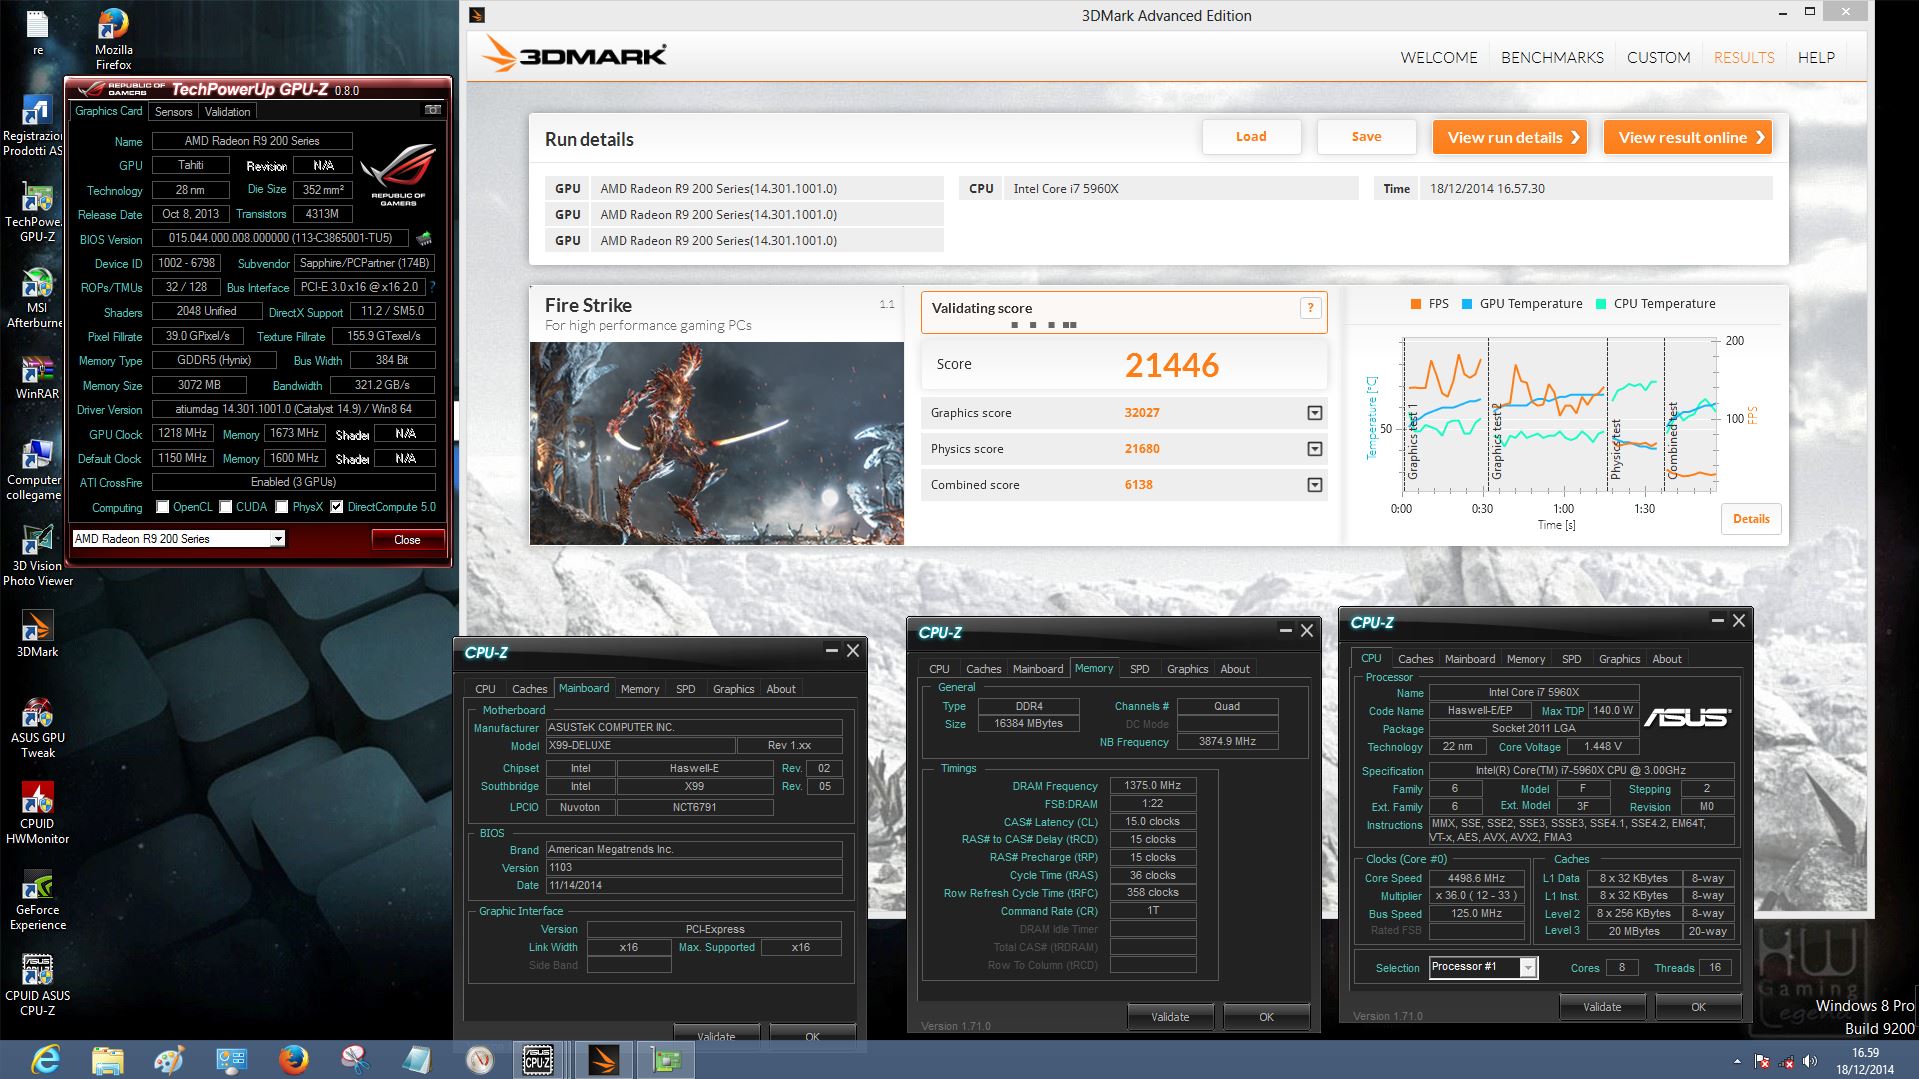Expand Graphics score details
Viewport: 1919px width, 1079px height.
(1315, 413)
